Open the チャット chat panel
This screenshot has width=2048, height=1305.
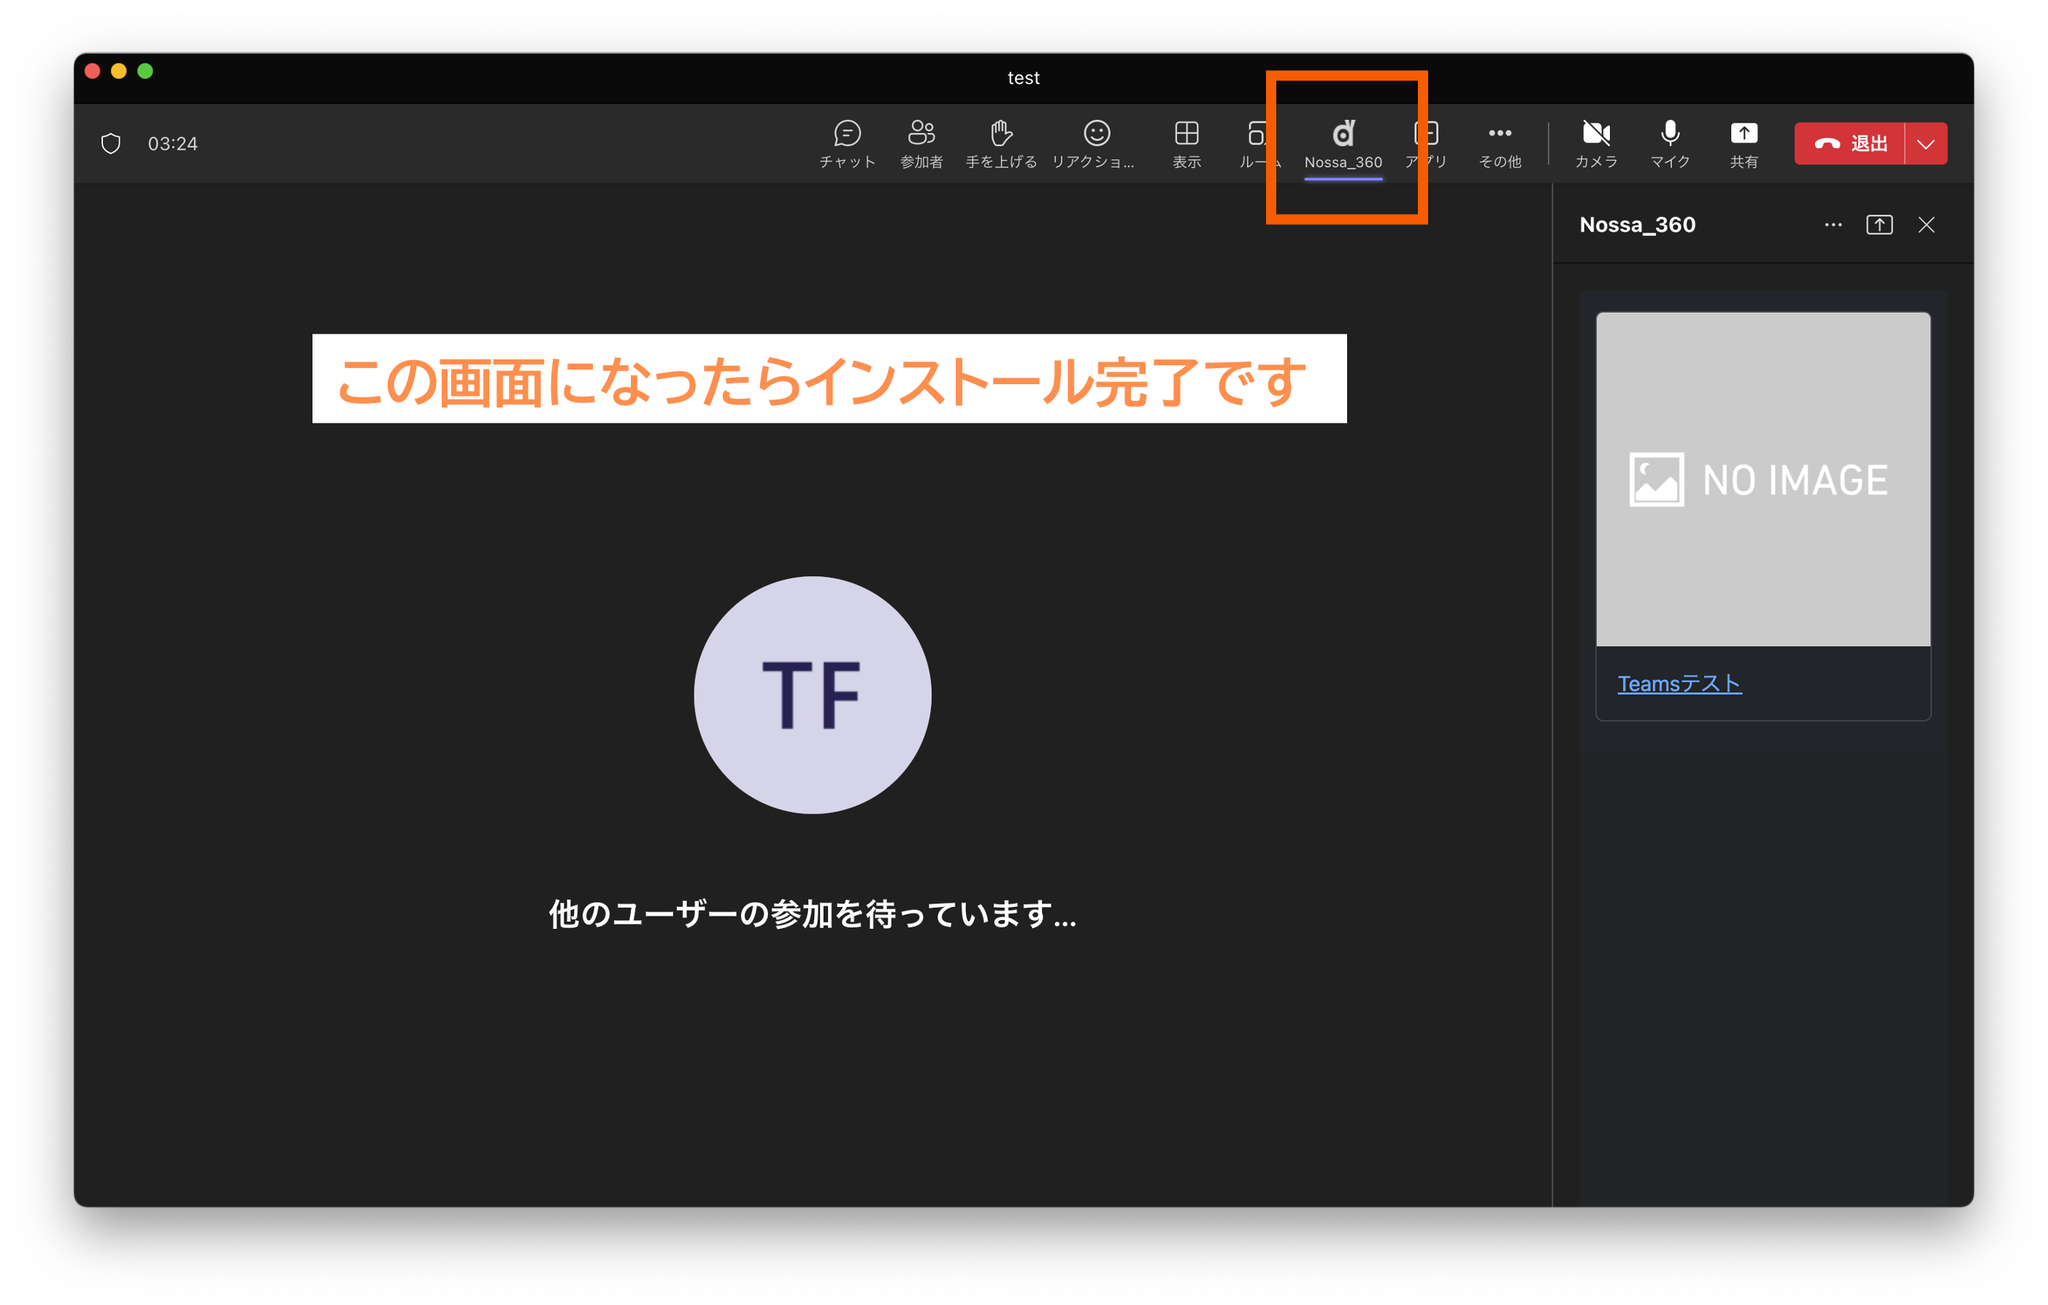pyautogui.click(x=847, y=143)
